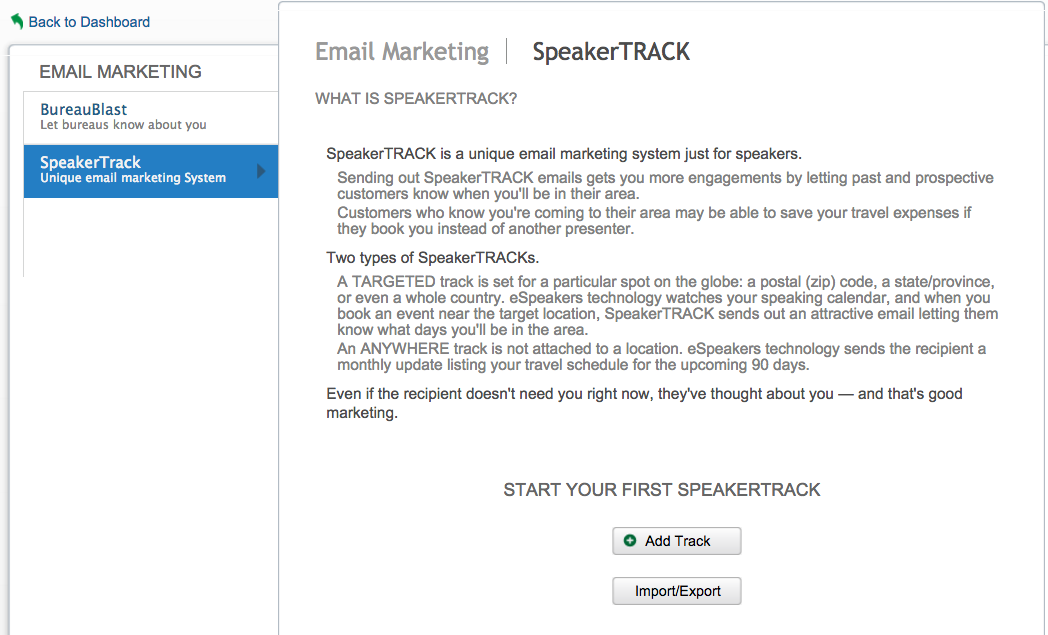Screen dimensions: 1048x635
Task: Click the sentence about saving travel expenses
Action: pos(654,221)
